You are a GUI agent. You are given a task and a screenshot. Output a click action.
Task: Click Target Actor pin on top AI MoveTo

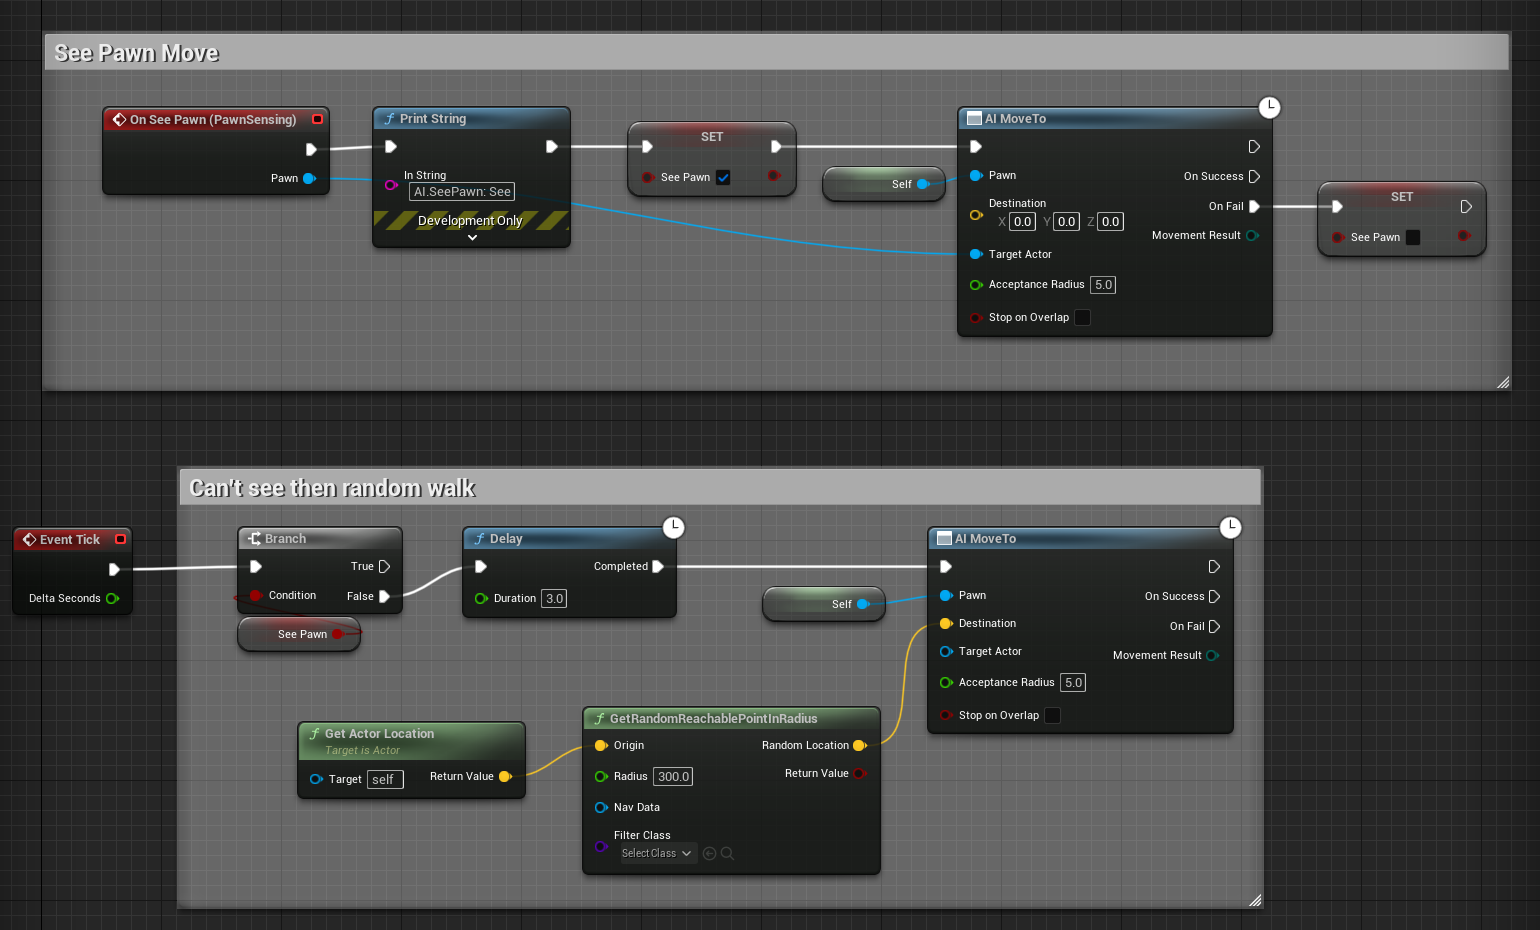pos(976,254)
